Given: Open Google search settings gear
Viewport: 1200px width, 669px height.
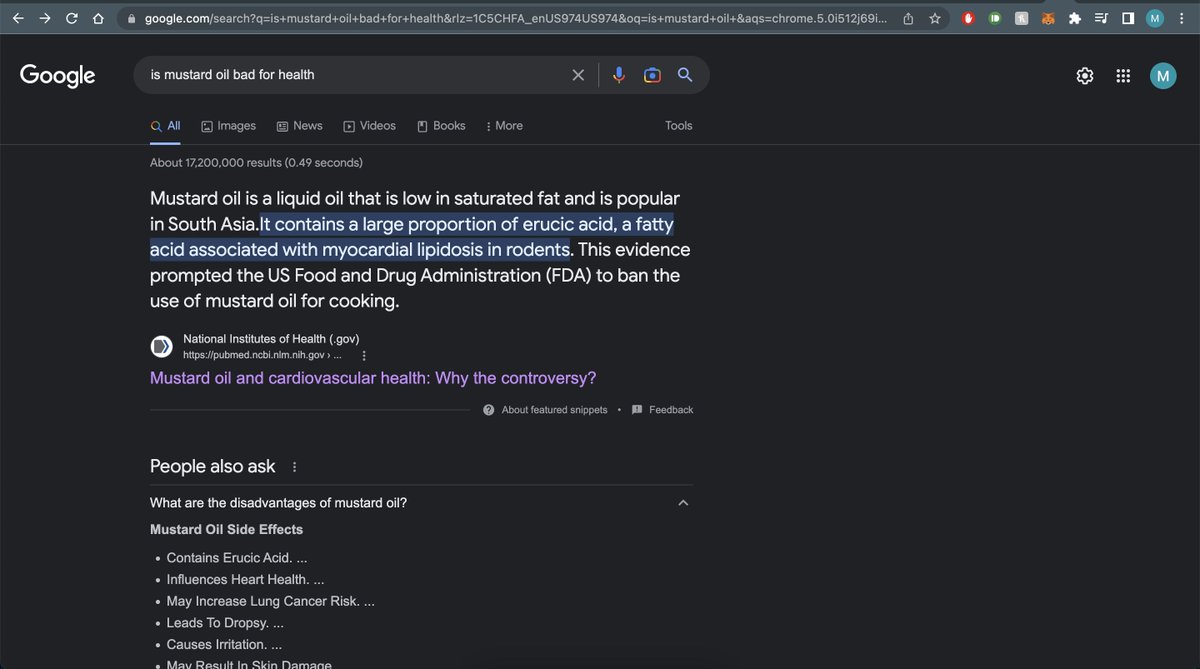Looking at the screenshot, I should tap(1085, 76).
